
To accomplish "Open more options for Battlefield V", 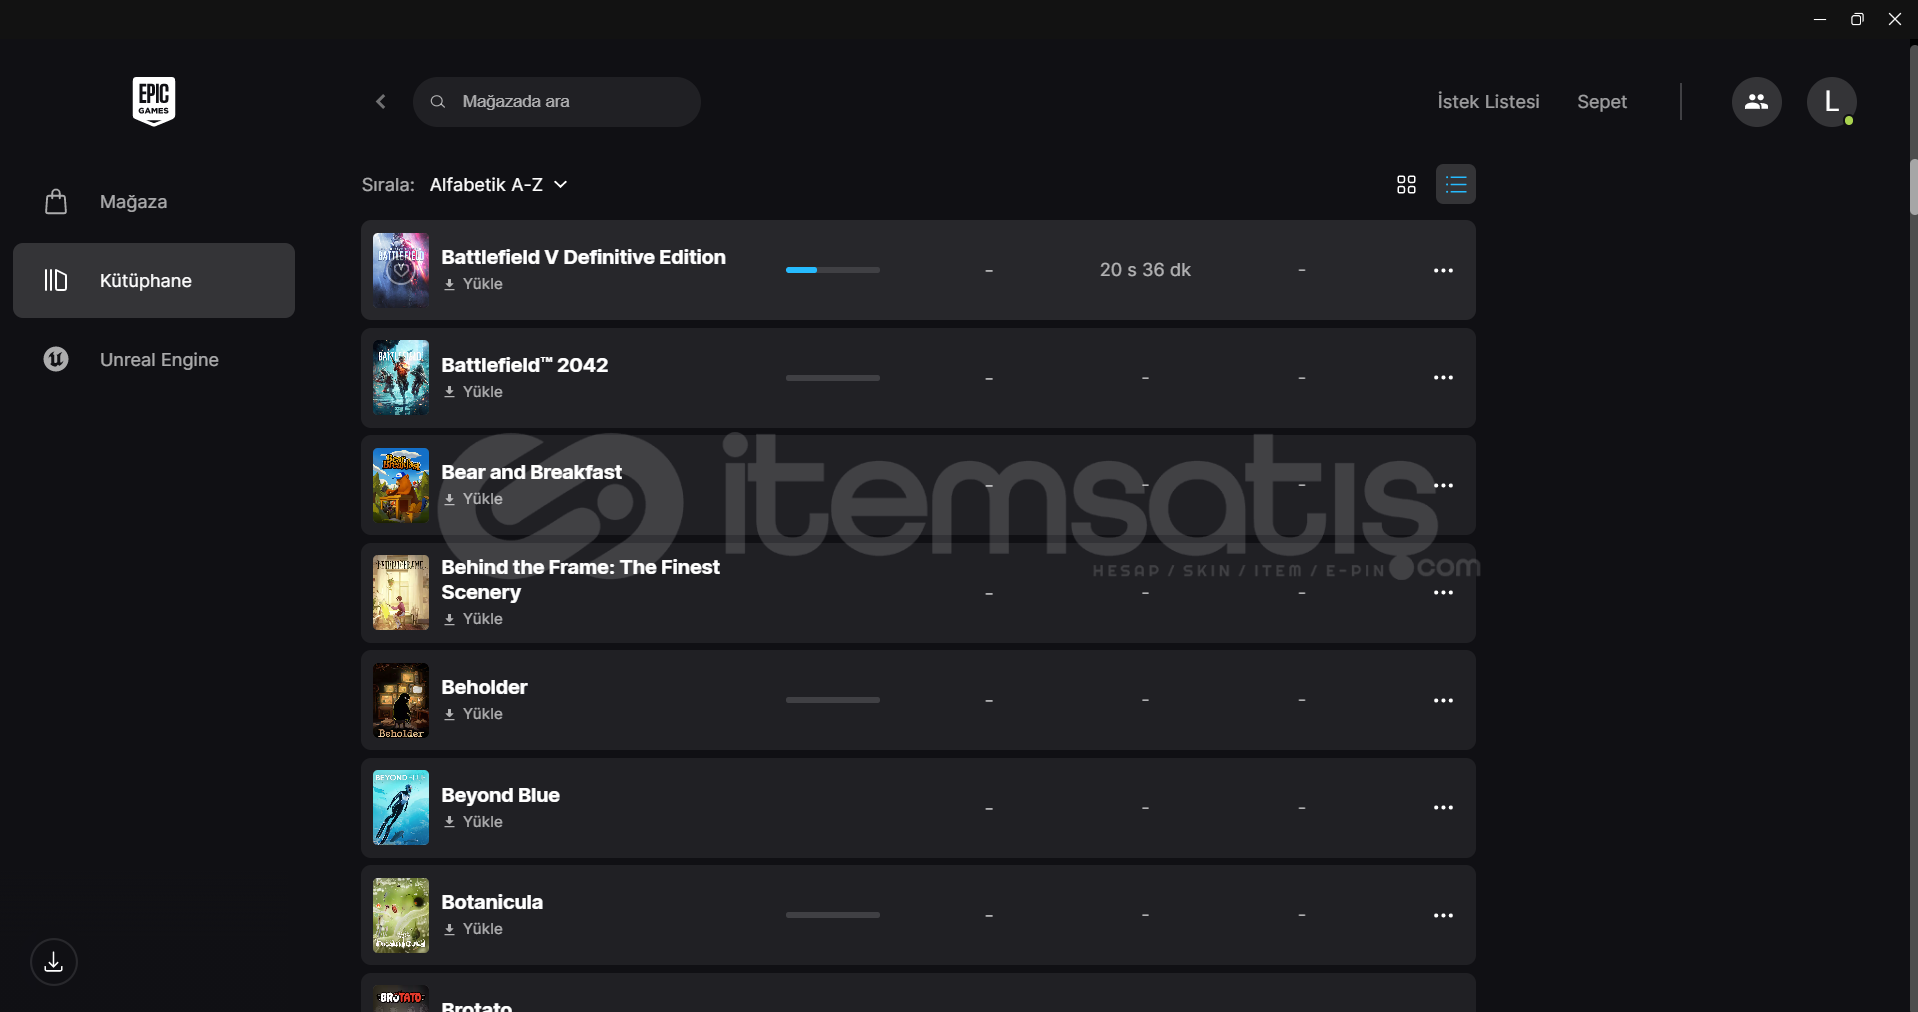I will pyautogui.click(x=1443, y=270).
